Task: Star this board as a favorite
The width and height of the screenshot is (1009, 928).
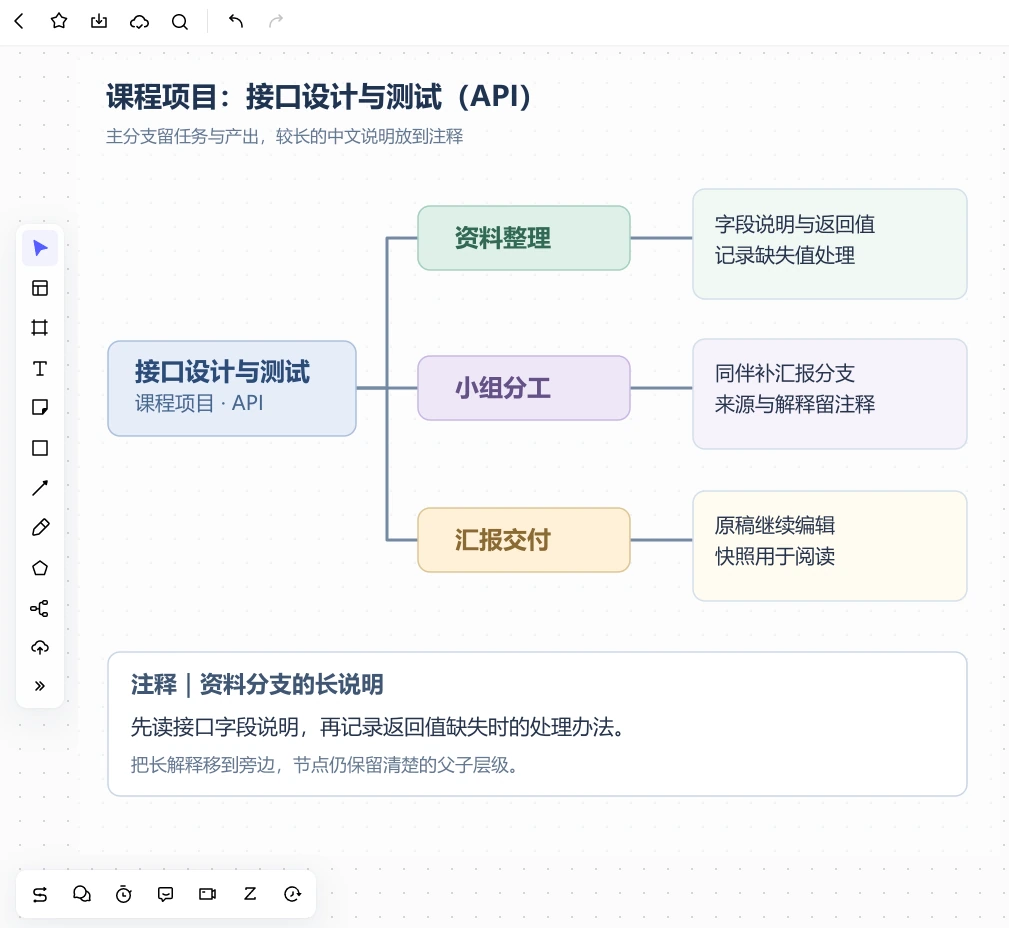Action: pos(59,21)
